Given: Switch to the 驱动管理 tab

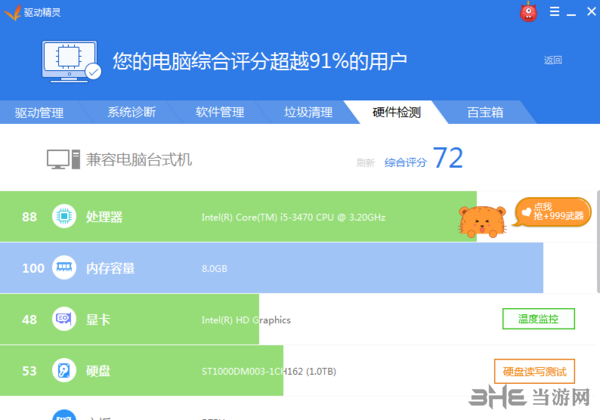Looking at the screenshot, I should 39,112.
